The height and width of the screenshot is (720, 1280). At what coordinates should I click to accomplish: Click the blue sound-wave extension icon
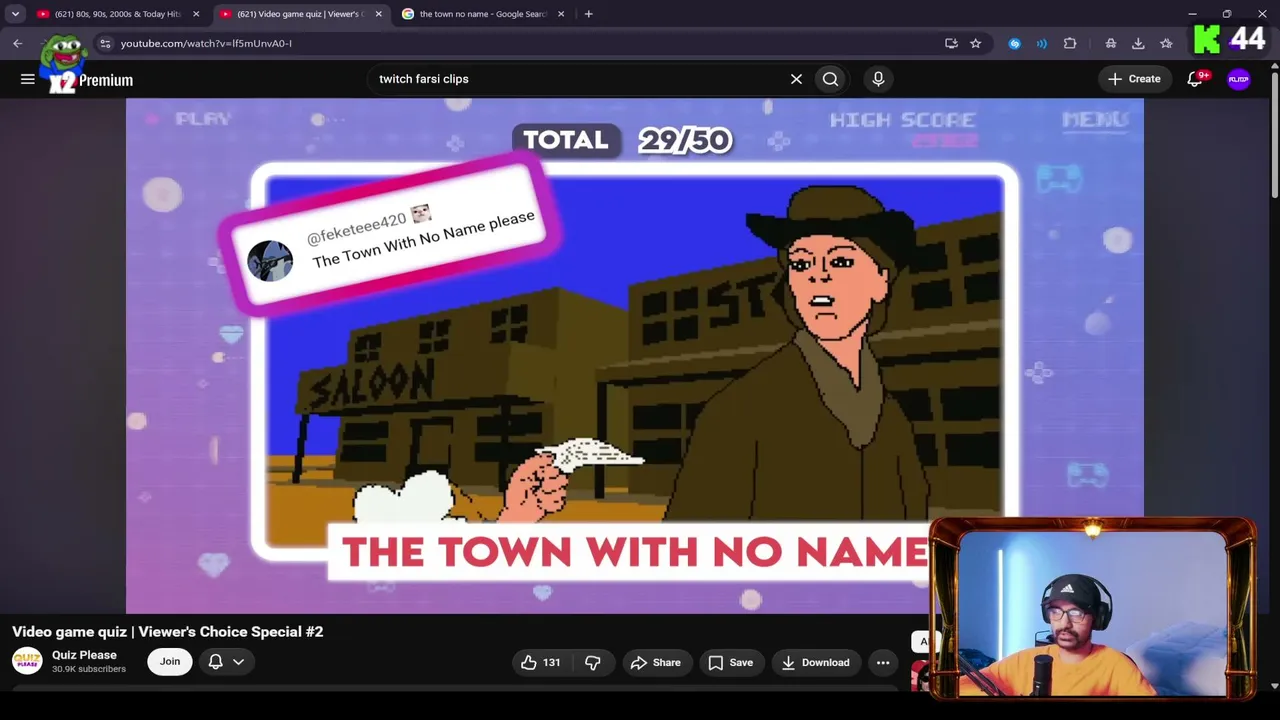pyautogui.click(x=1042, y=43)
